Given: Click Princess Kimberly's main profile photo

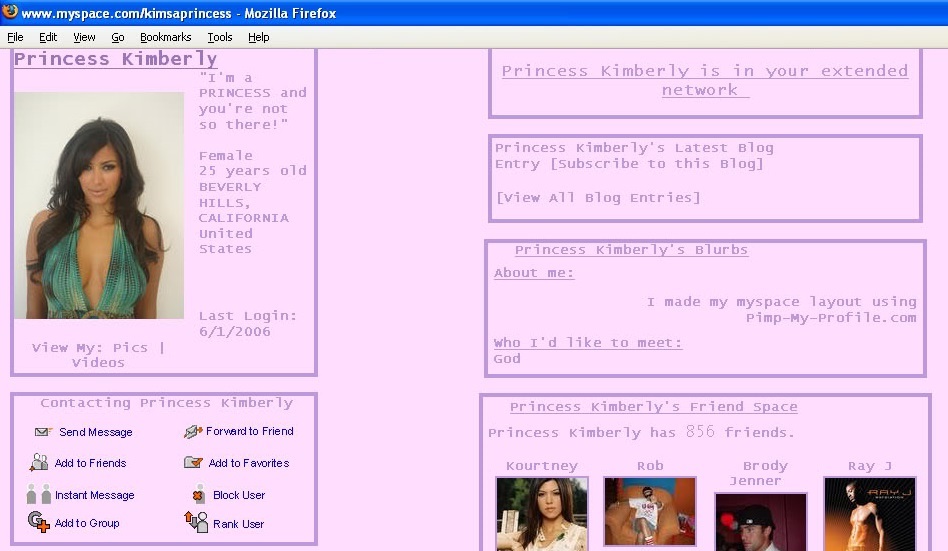Looking at the screenshot, I should (99, 205).
